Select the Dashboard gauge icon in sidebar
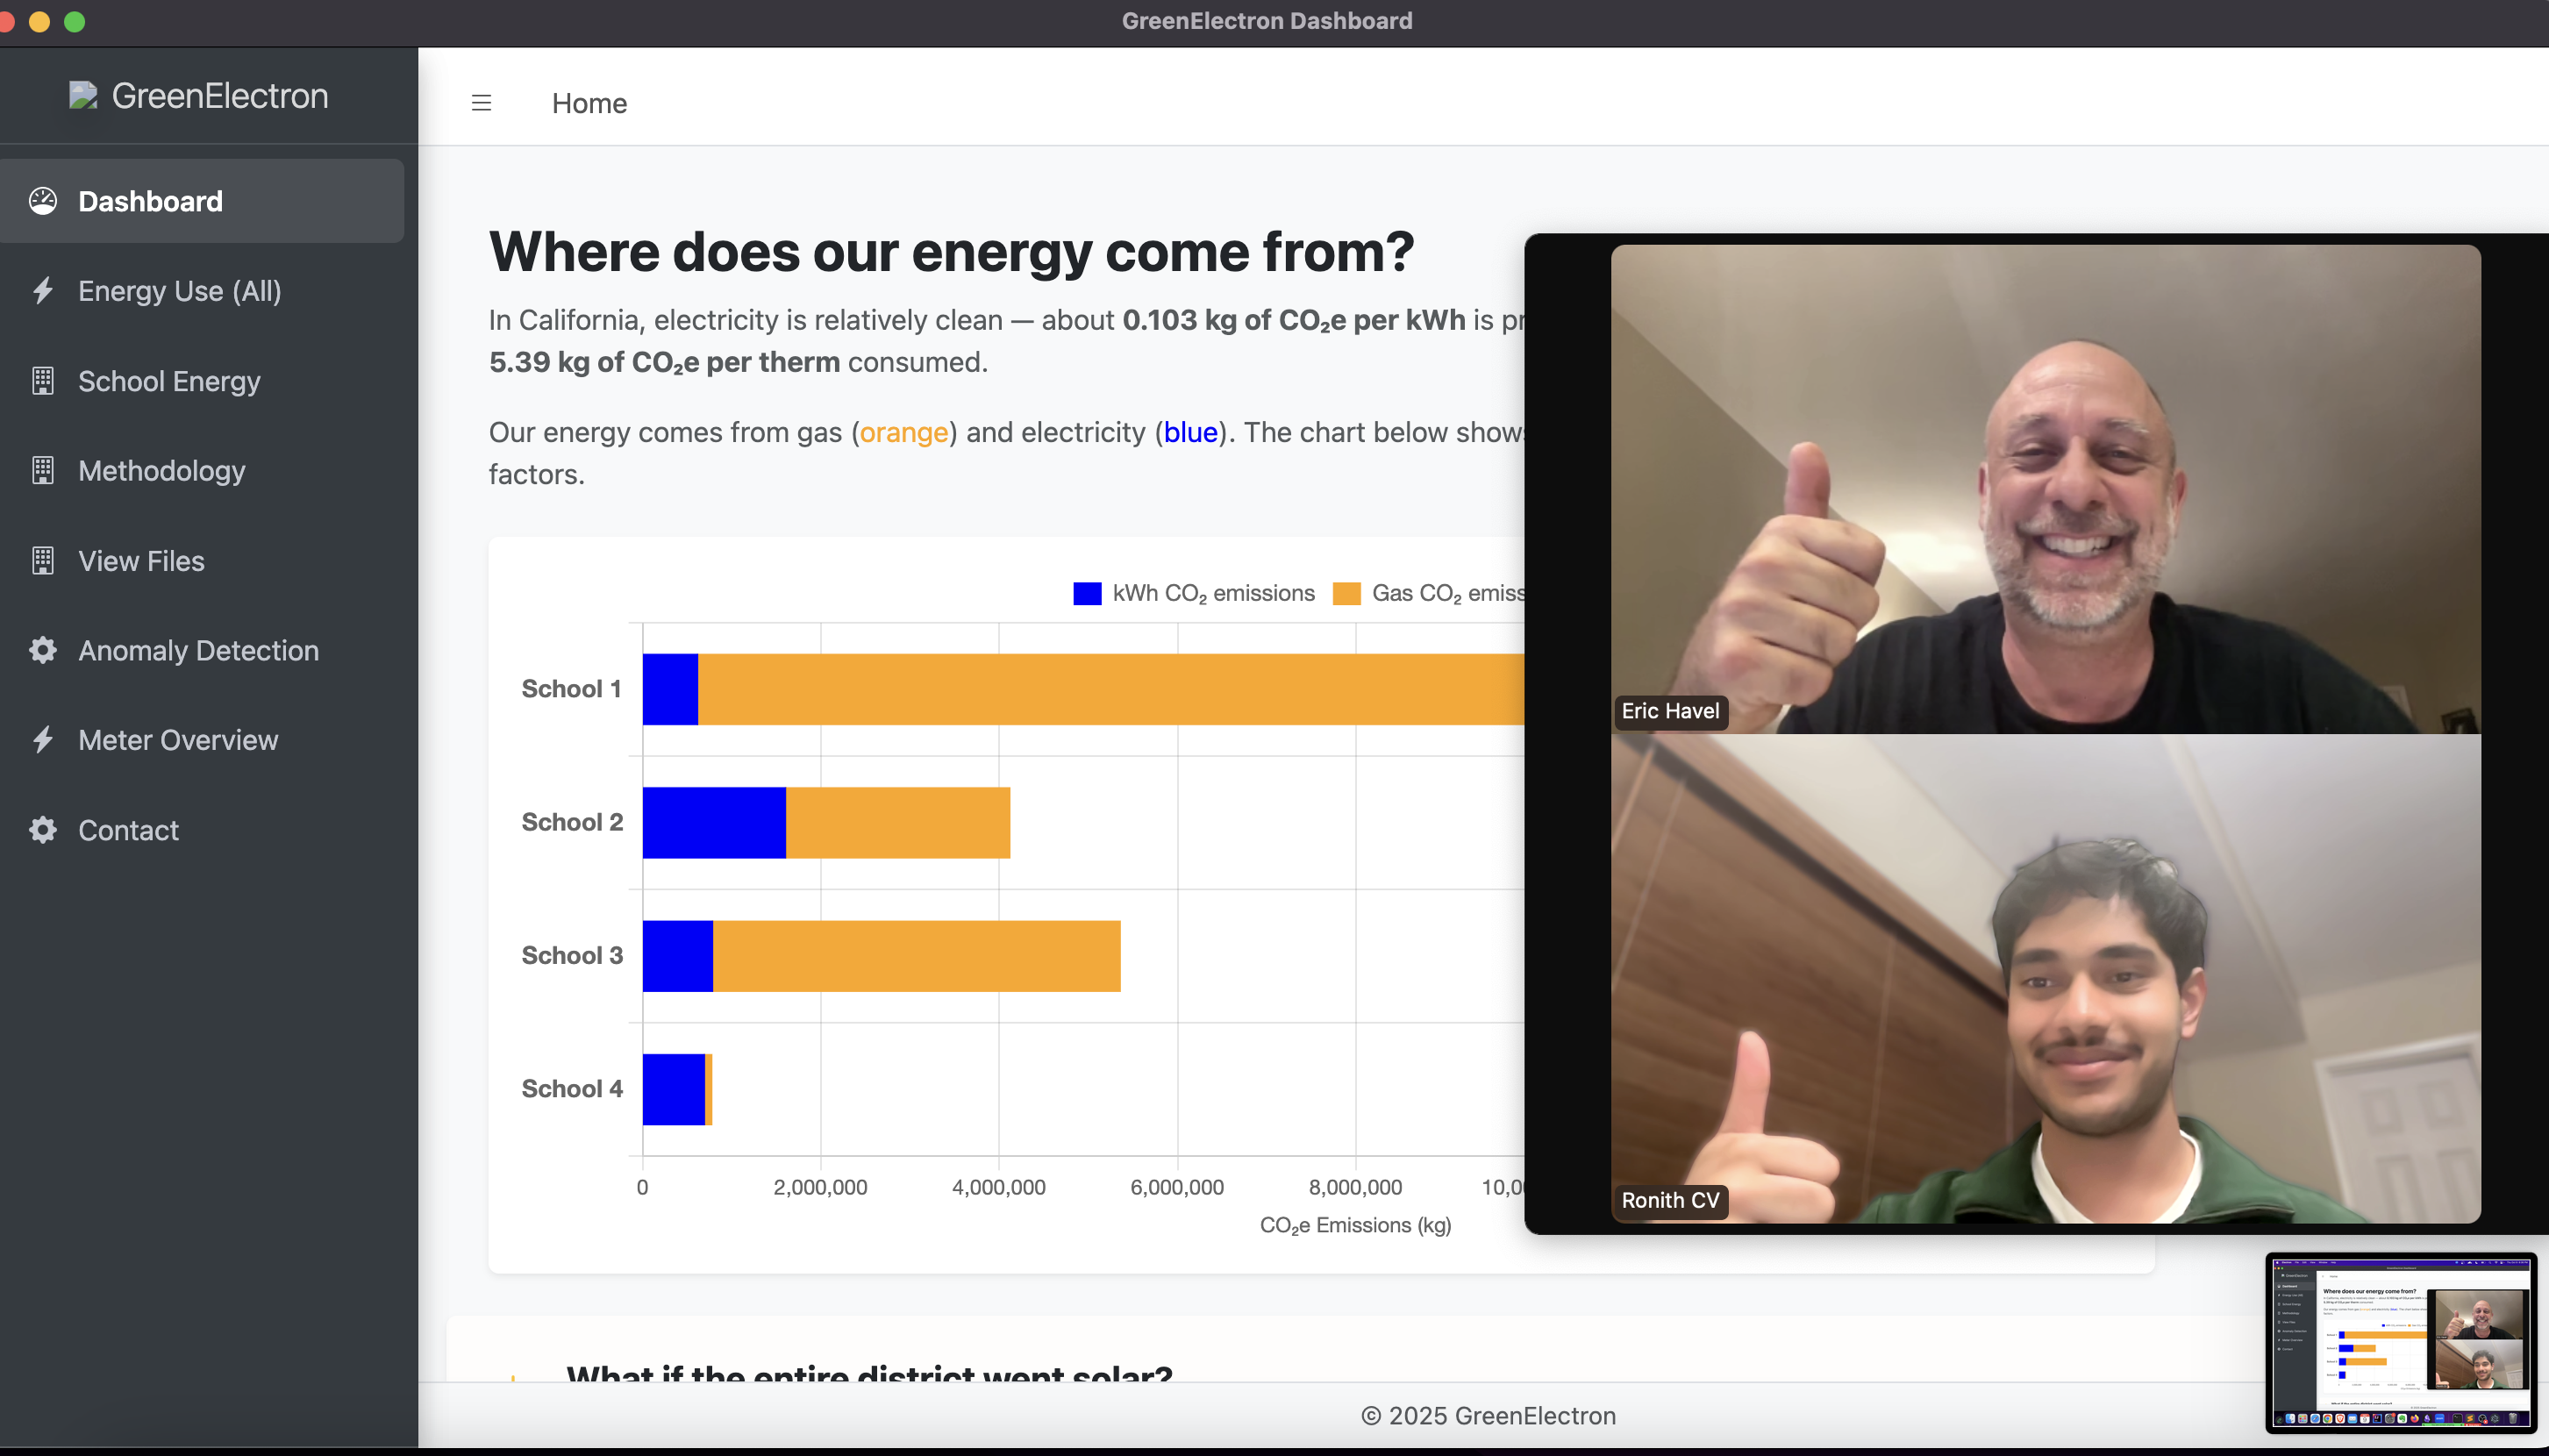Screen dimensions: 2549x1456 [44, 201]
